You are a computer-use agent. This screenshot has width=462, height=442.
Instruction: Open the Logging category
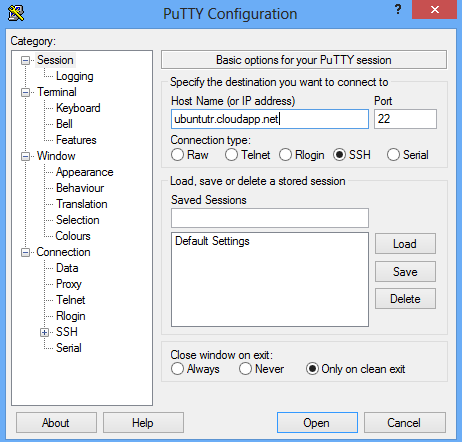[75, 76]
